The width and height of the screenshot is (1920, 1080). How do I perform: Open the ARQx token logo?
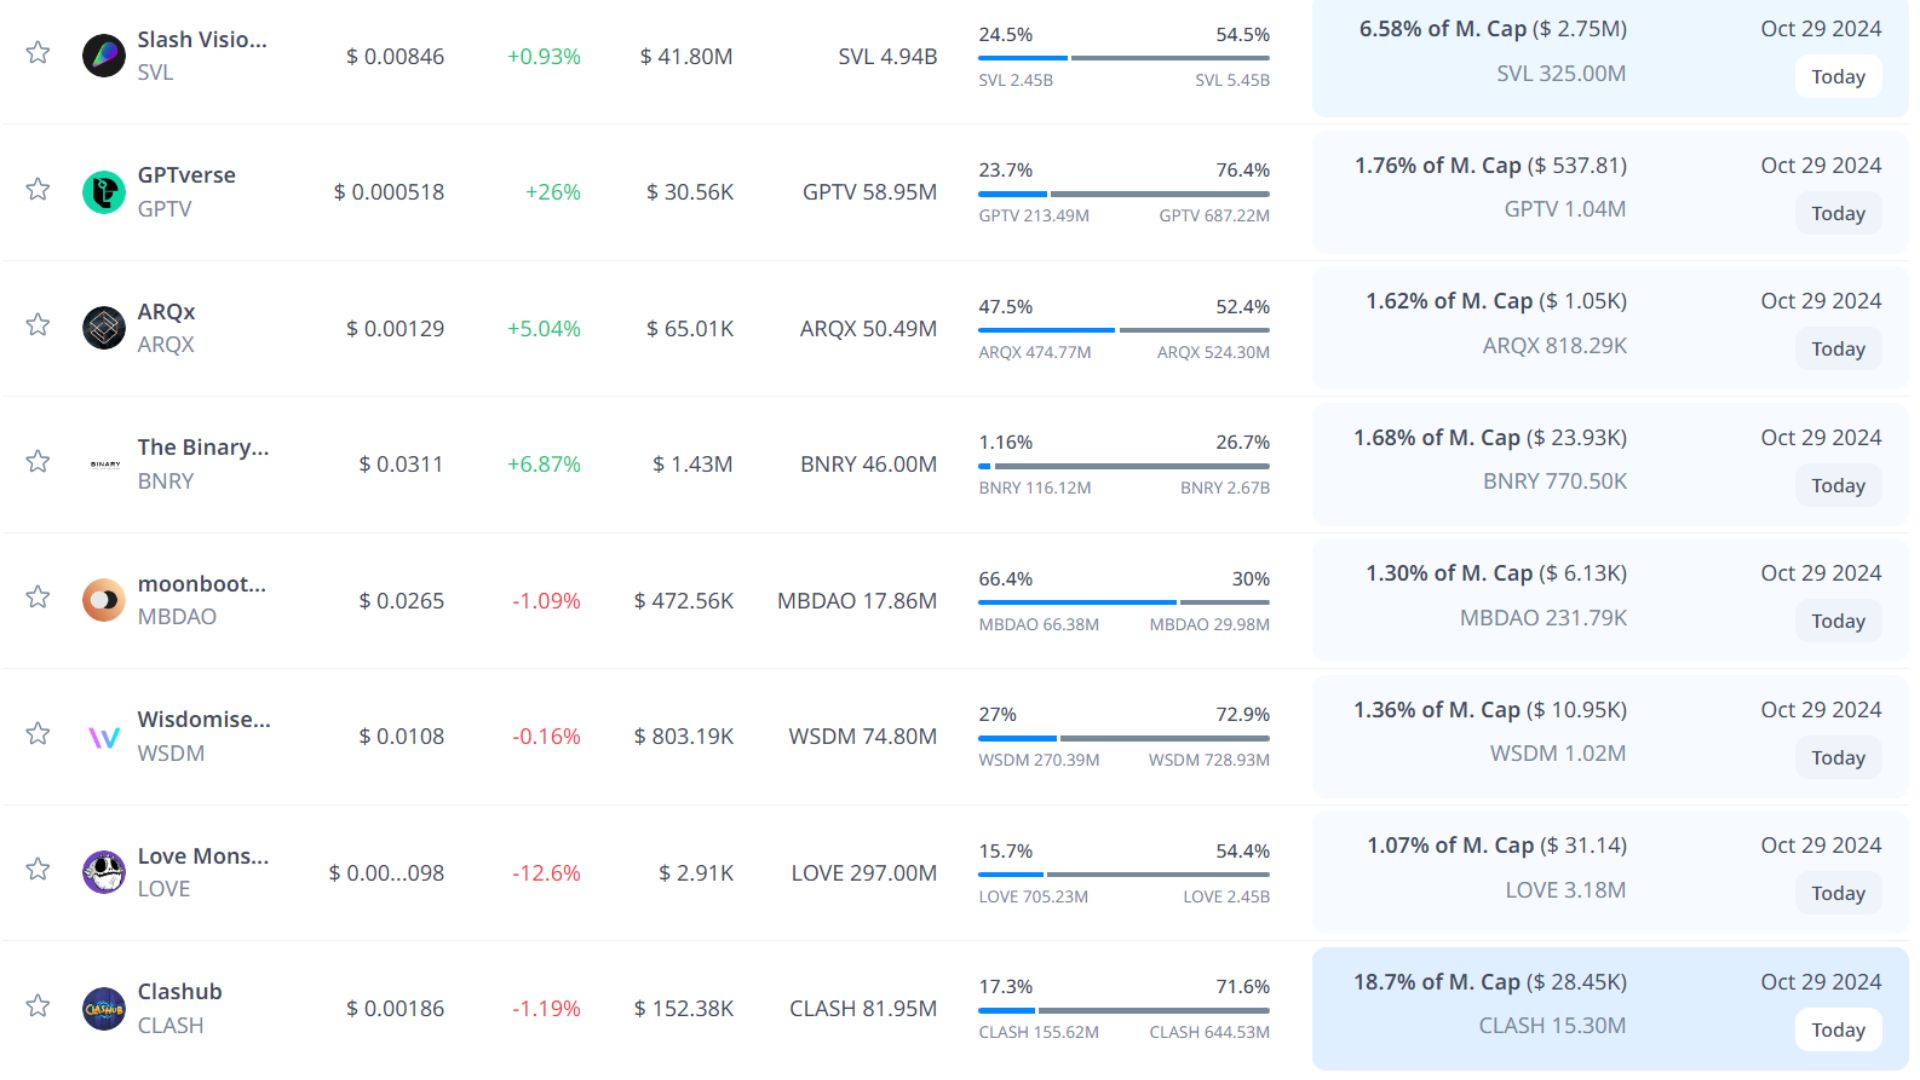point(104,328)
